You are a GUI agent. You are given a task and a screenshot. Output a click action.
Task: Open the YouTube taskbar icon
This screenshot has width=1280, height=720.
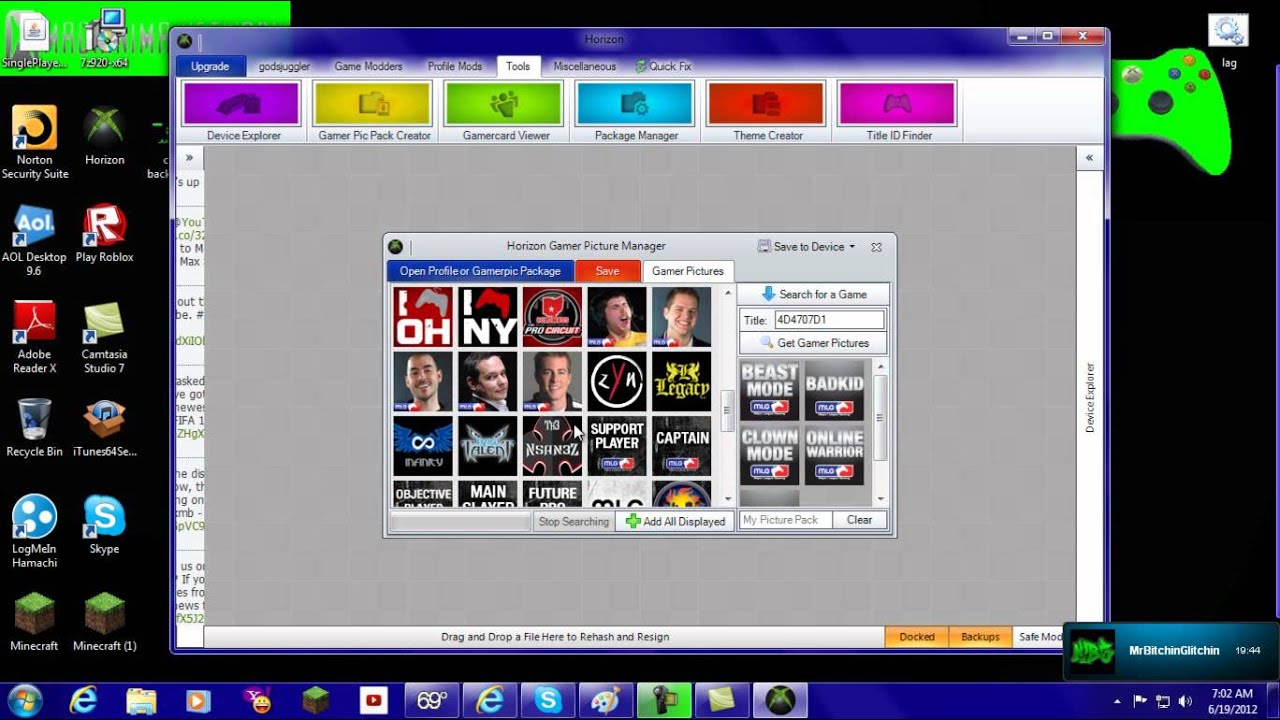click(x=374, y=700)
